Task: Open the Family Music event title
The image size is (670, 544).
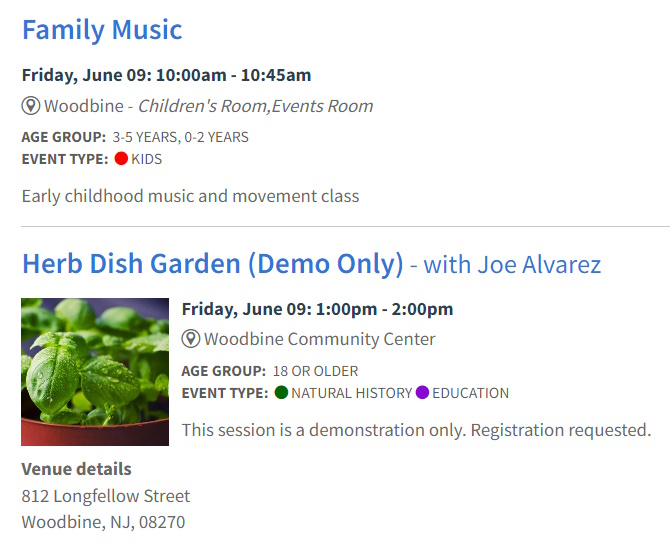Action: click(x=102, y=30)
